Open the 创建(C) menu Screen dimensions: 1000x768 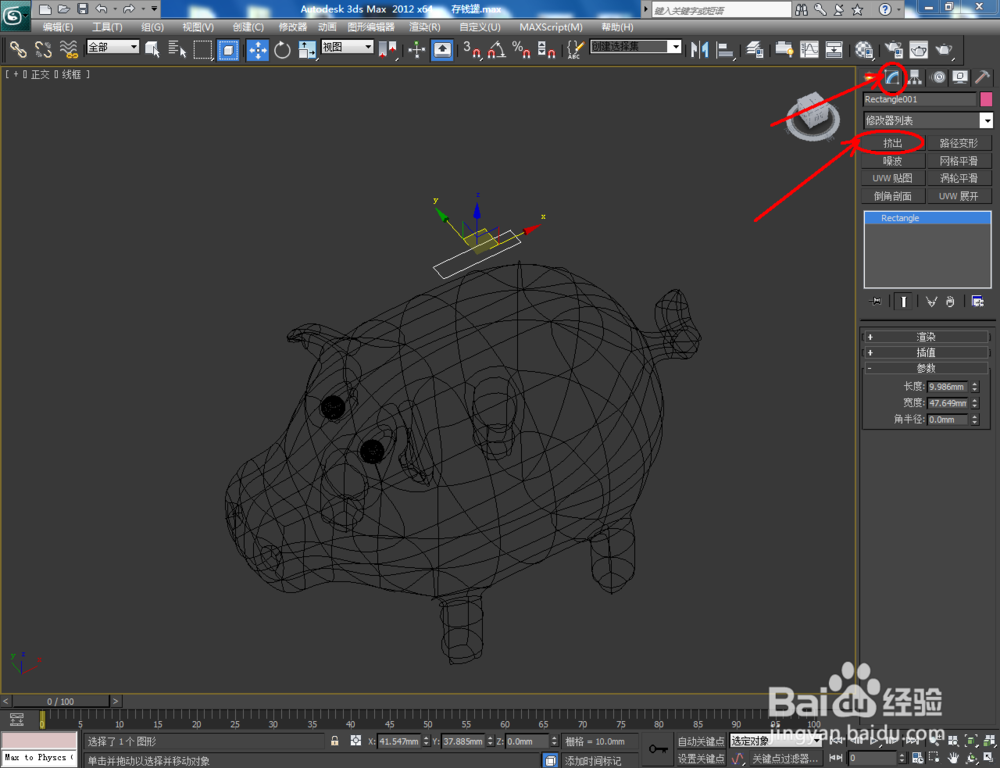pos(248,27)
